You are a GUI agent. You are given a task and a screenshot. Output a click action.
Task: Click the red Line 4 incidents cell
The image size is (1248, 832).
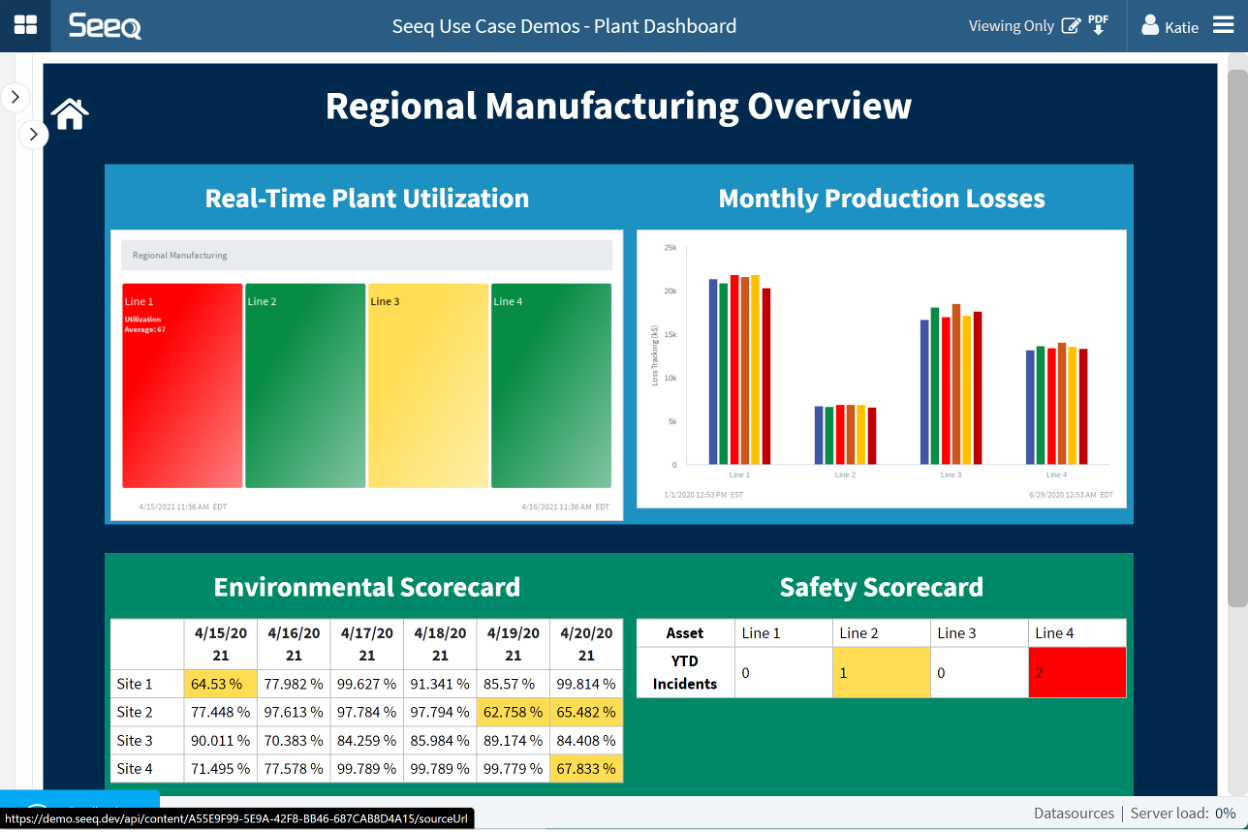[1077, 673]
